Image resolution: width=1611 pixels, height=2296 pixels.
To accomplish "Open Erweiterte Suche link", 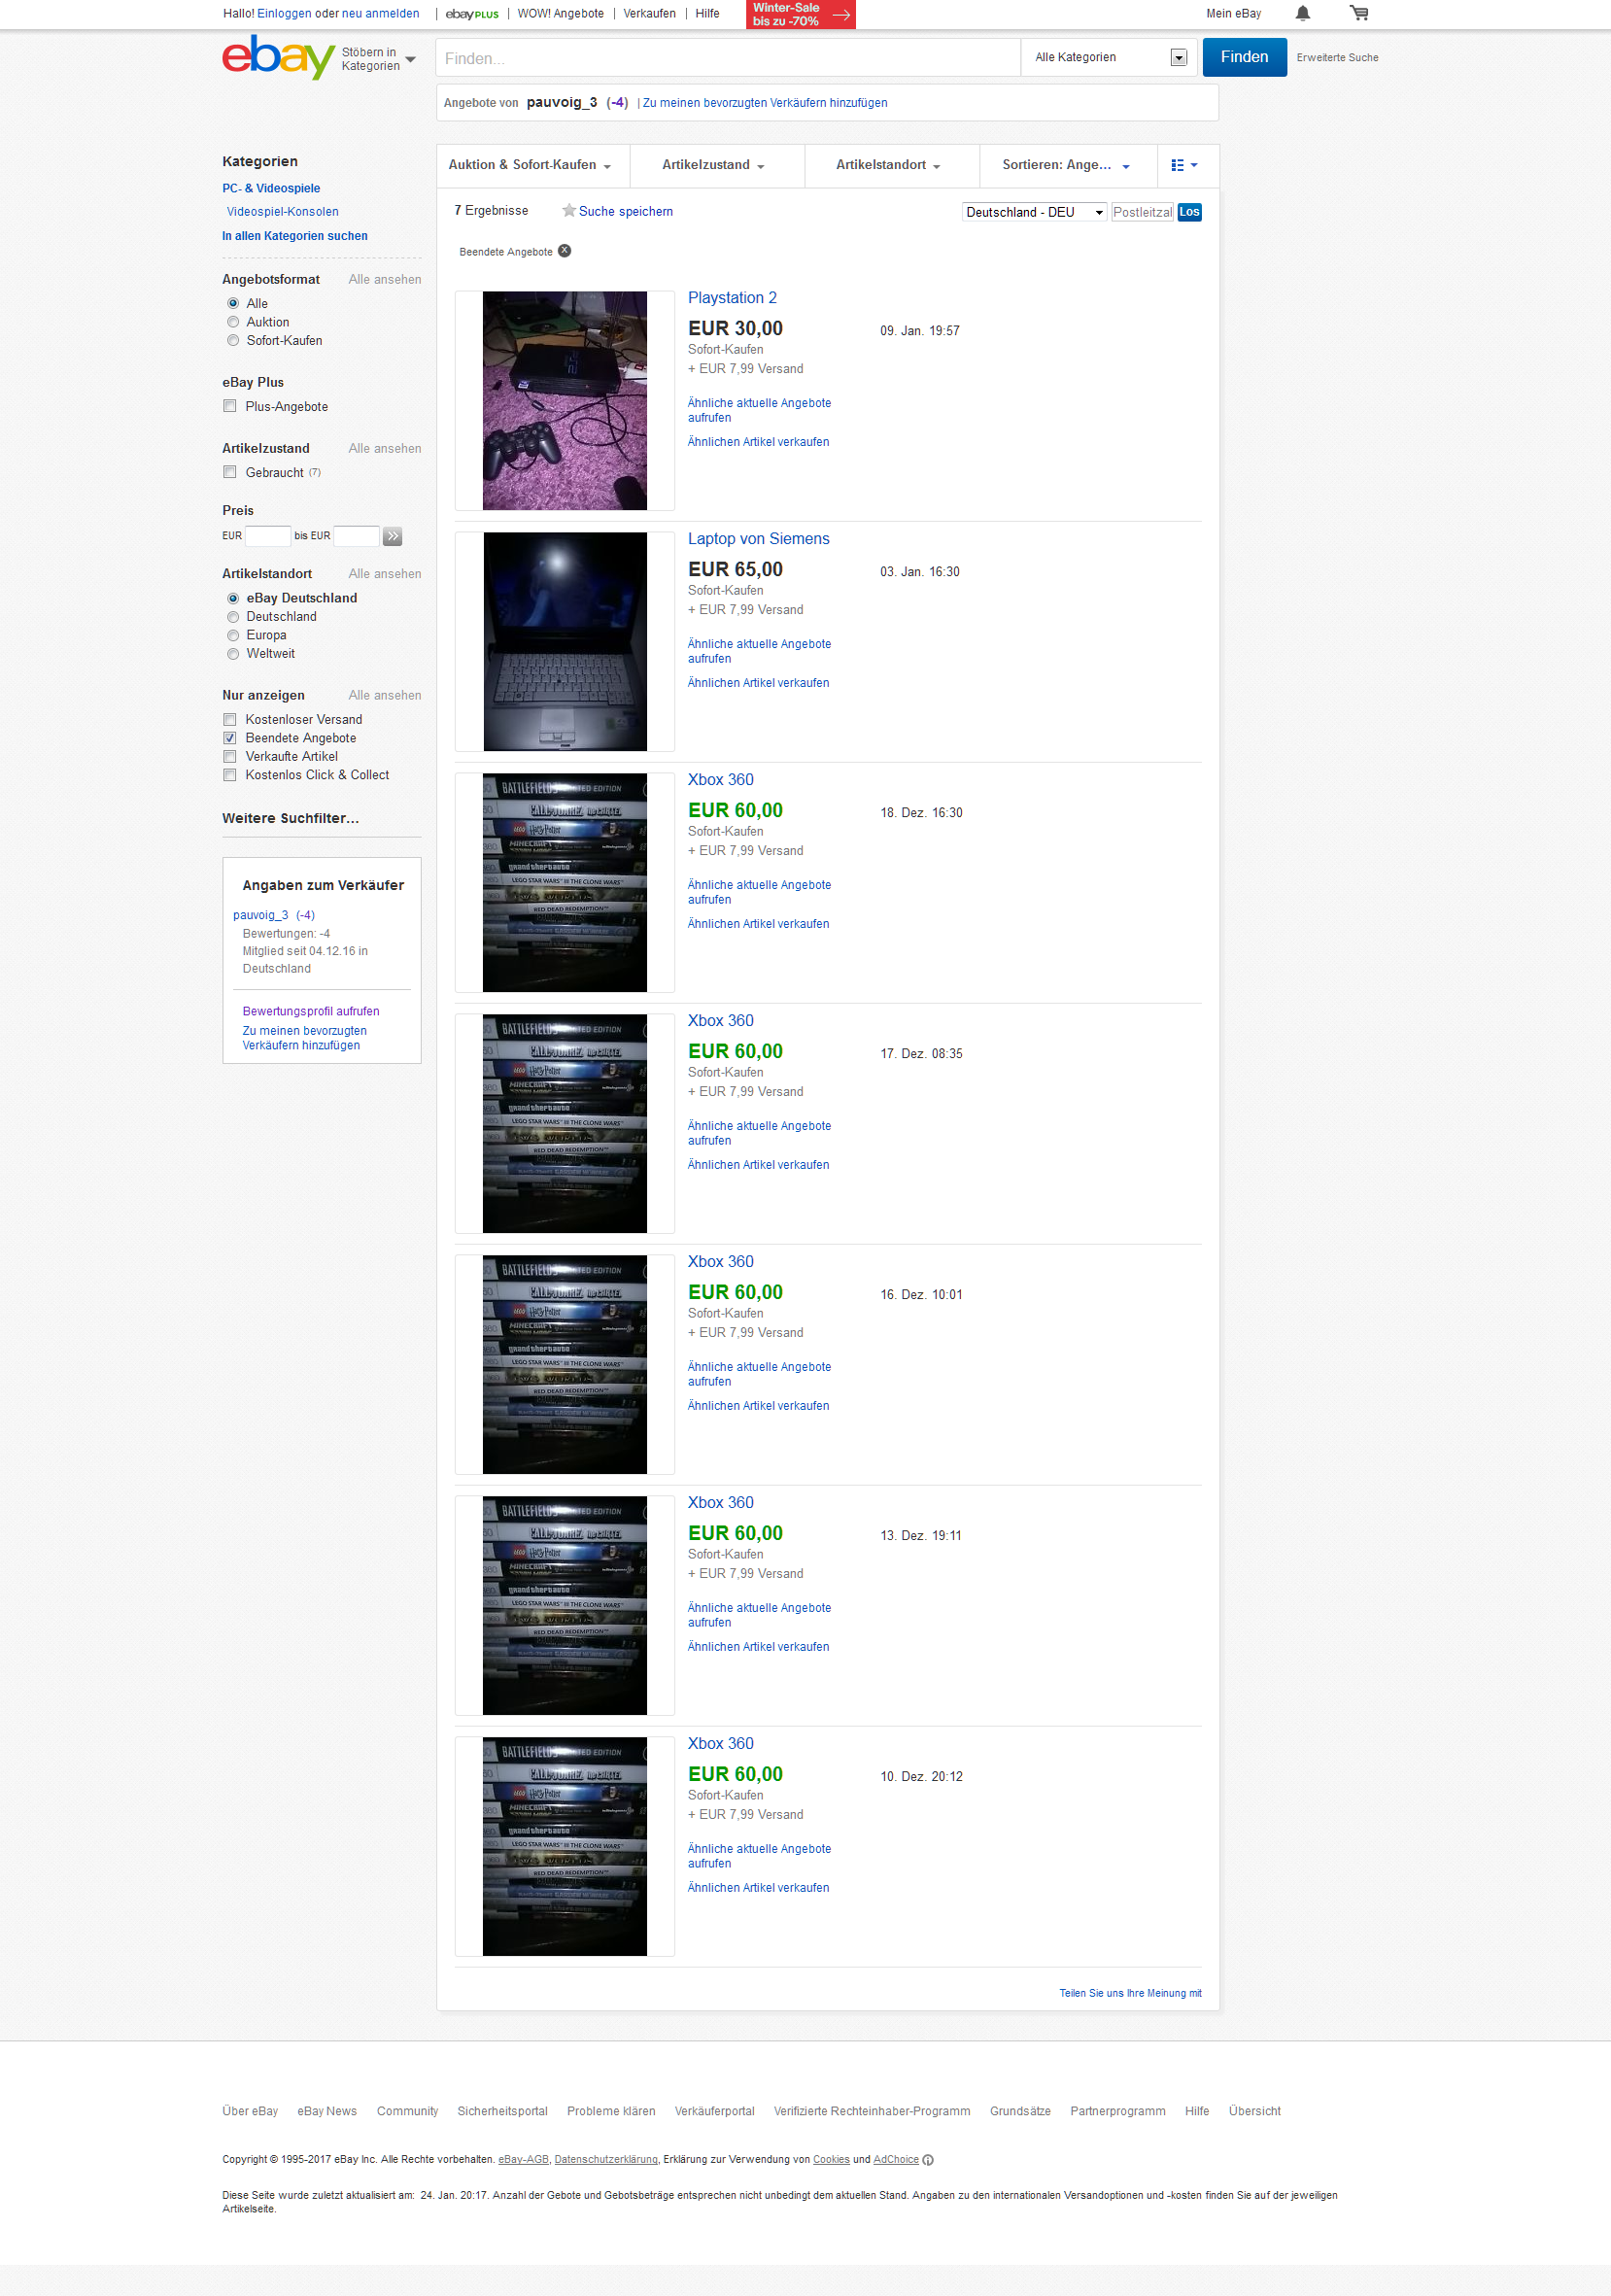I will point(1337,58).
